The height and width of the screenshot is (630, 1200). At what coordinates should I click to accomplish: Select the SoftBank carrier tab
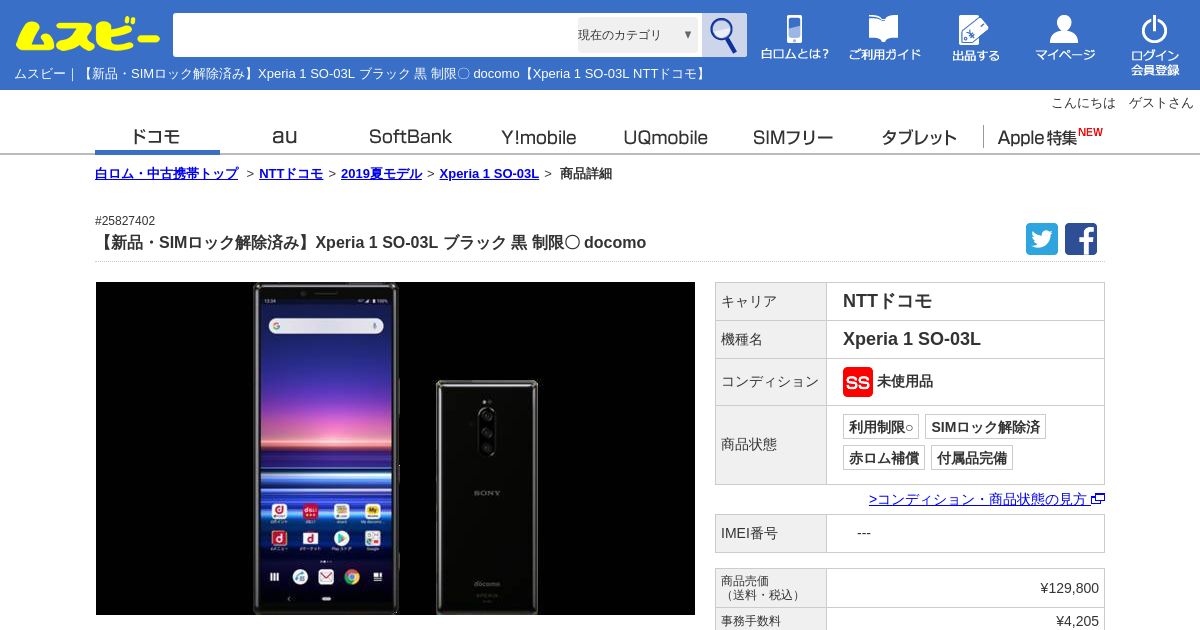(410, 137)
